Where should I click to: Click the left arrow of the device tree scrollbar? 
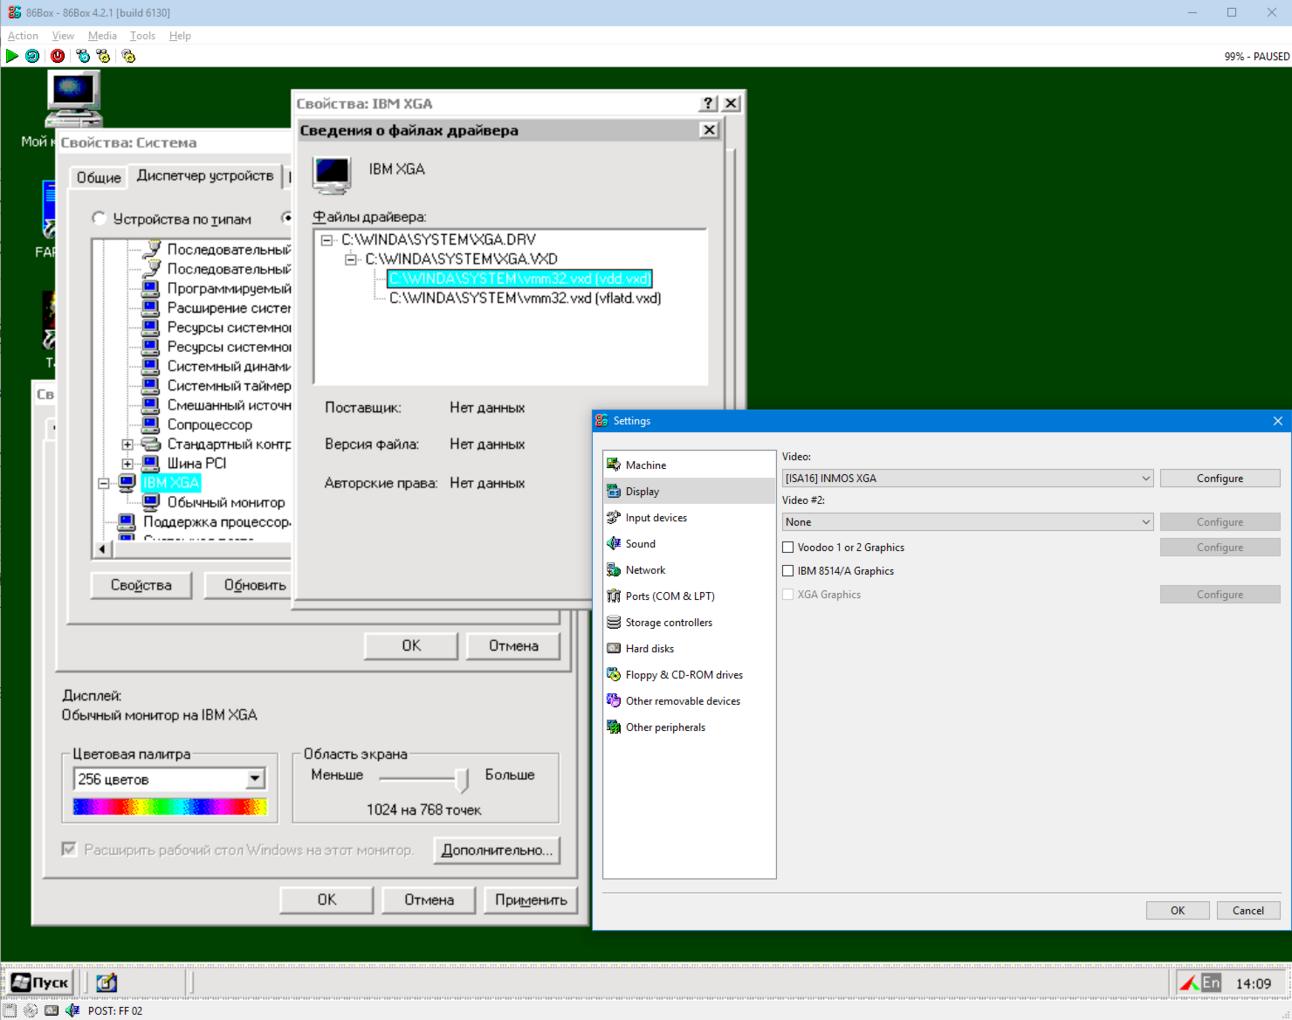101,548
